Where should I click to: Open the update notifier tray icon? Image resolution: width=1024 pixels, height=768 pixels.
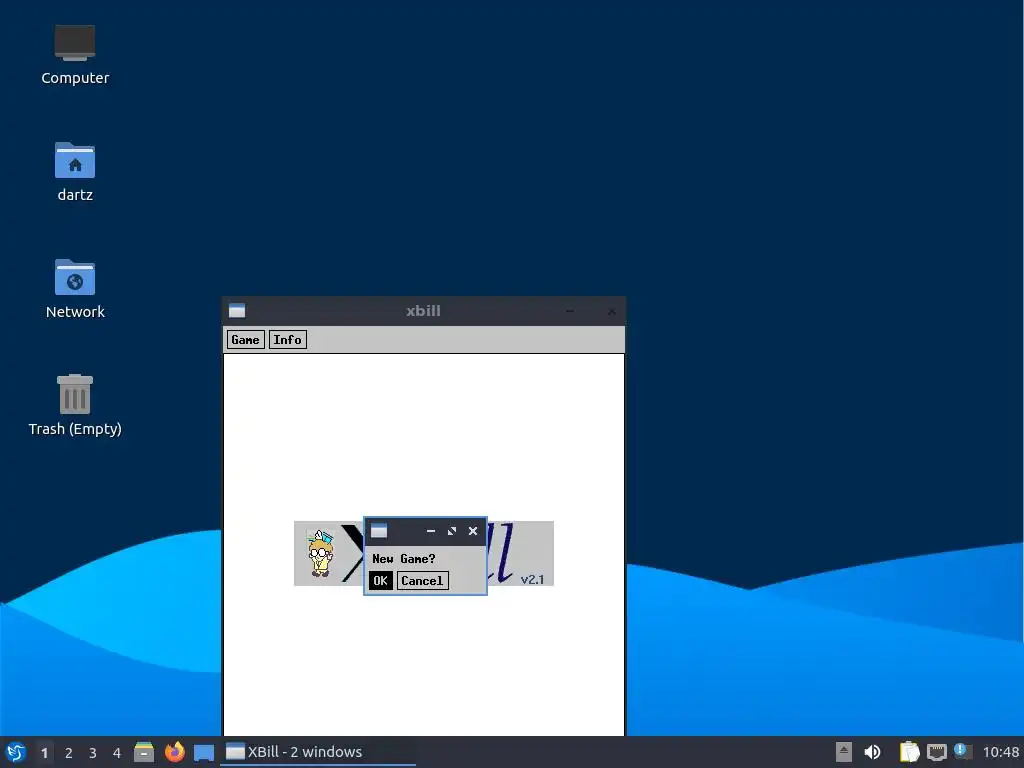pyautogui.click(x=963, y=751)
